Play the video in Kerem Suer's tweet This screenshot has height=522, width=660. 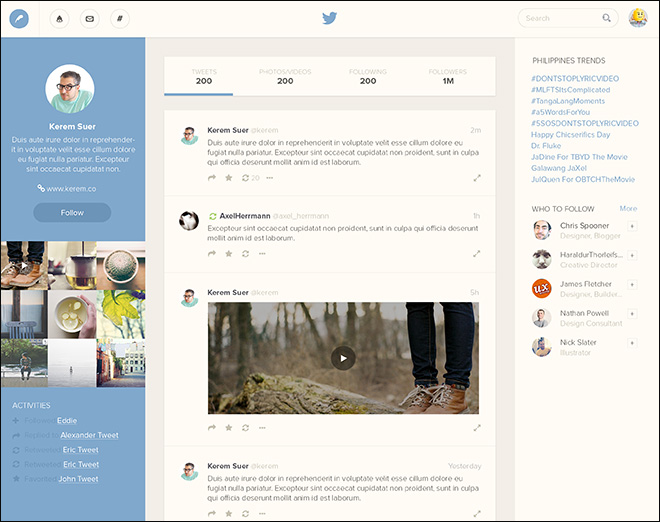pyautogui.click(x=343, y=358)
